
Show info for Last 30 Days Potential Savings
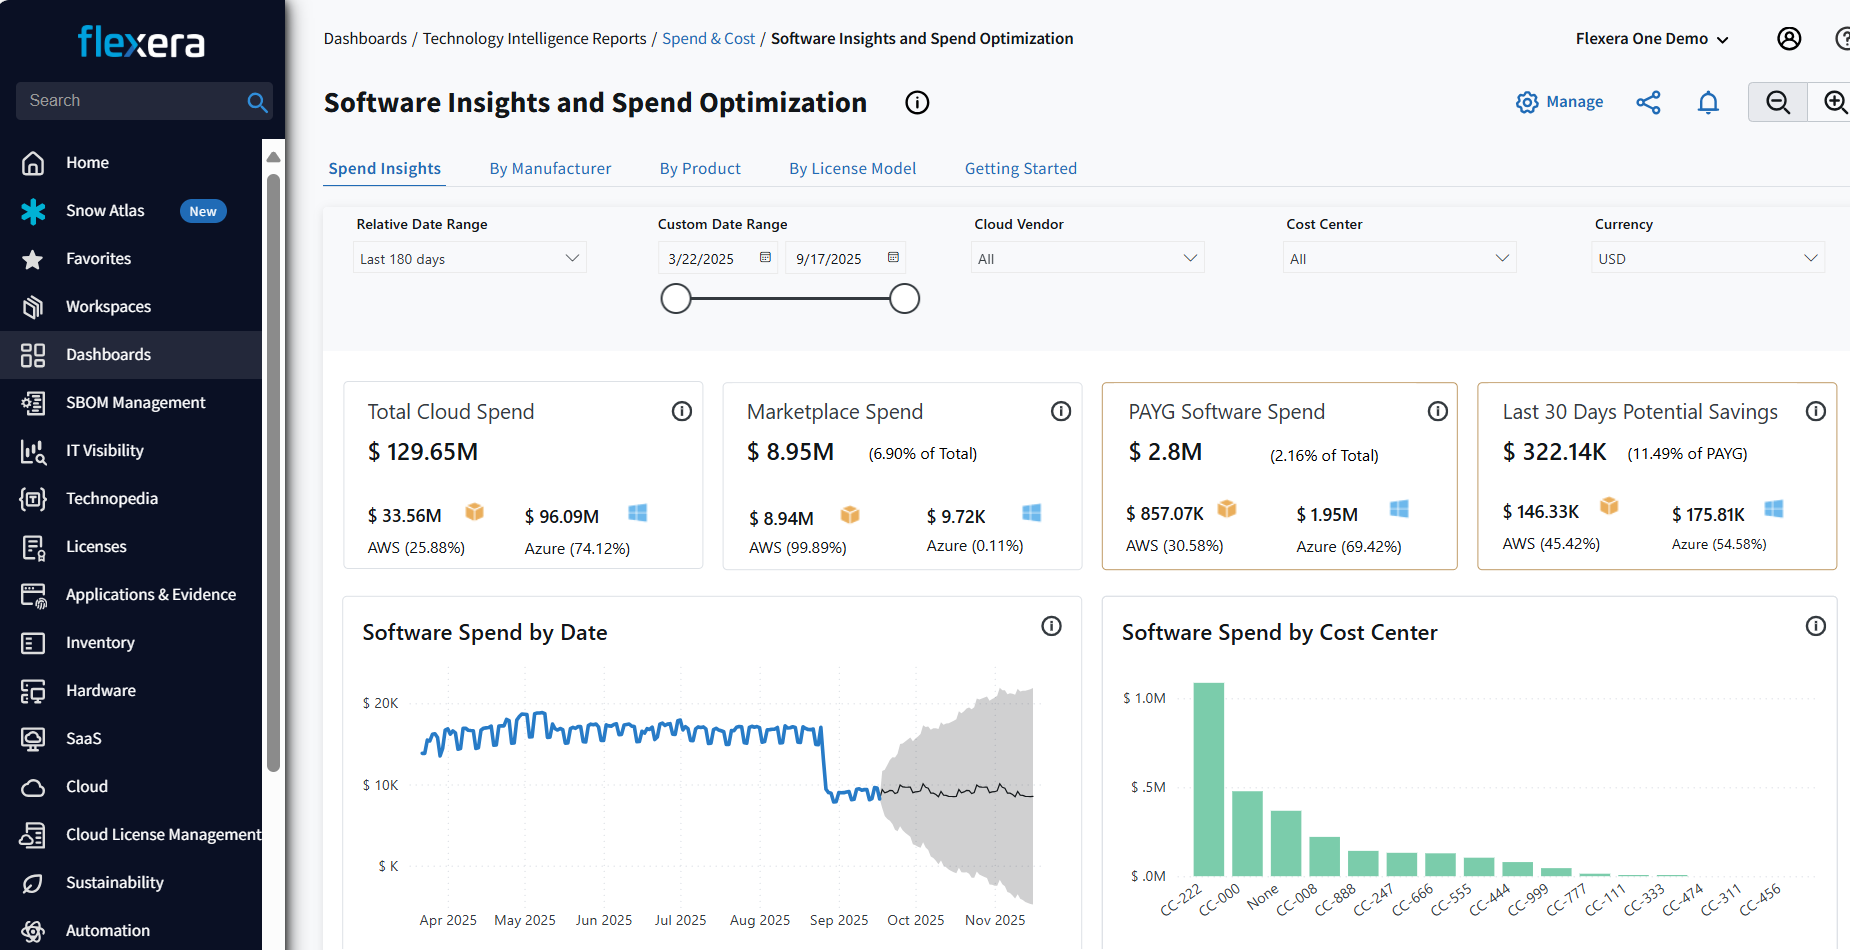(x=1816, y=411)
